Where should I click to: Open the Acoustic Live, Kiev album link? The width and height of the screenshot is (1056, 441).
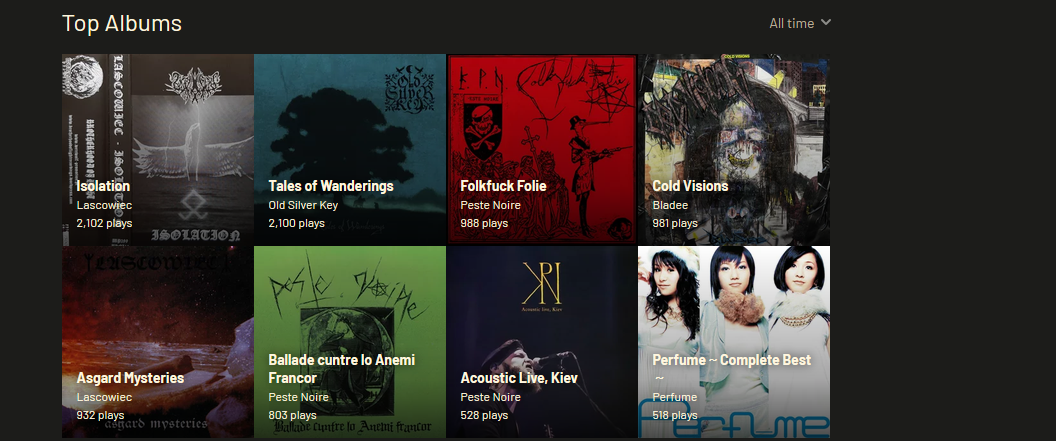[x=519, y=378]
